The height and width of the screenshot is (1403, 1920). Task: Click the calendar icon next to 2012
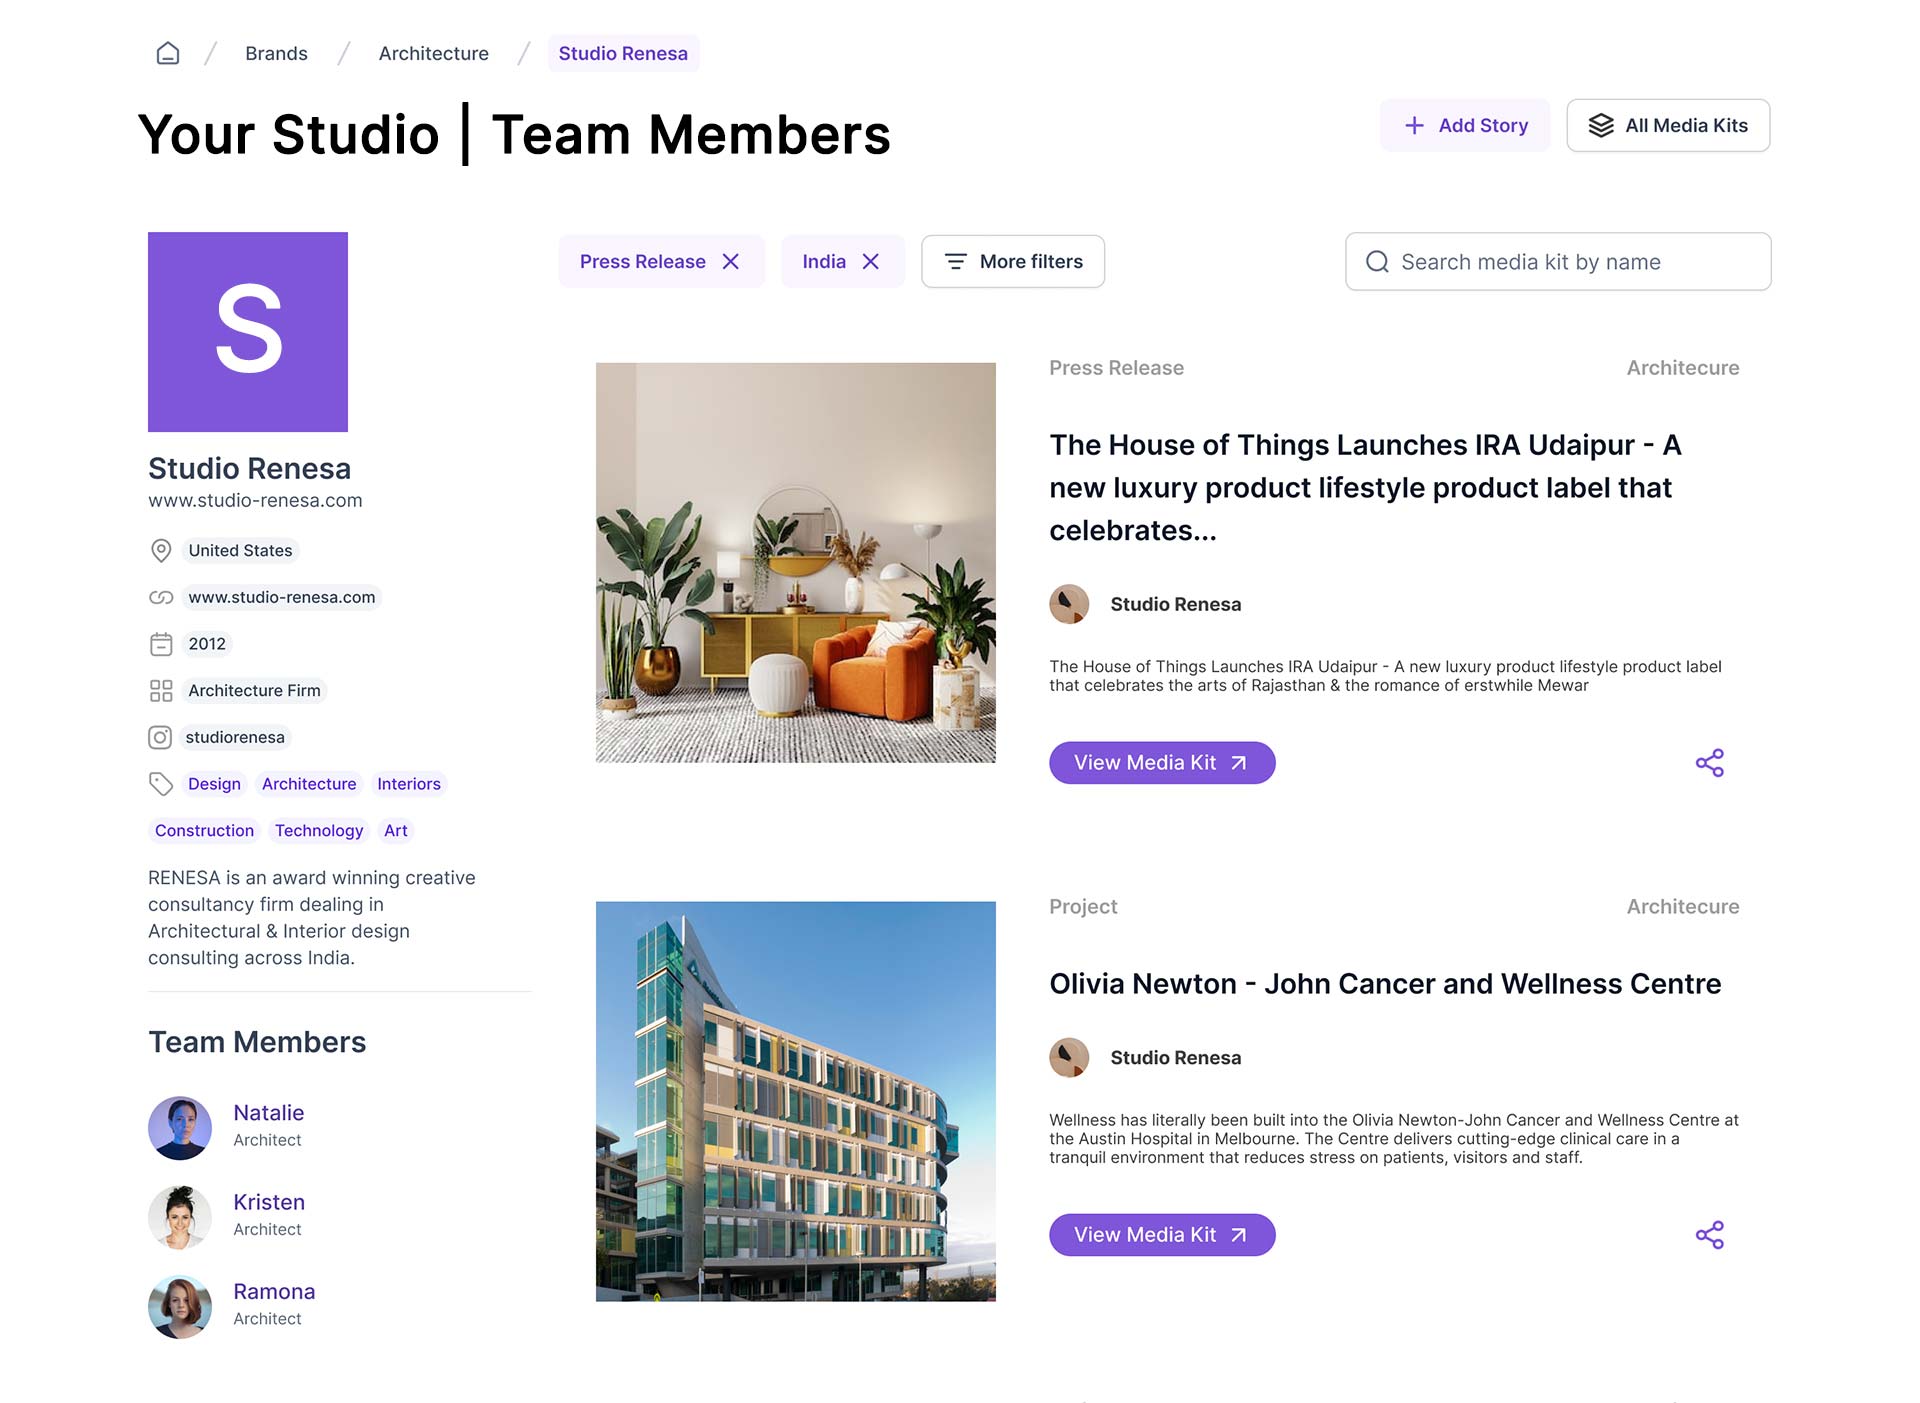[161, 644]
